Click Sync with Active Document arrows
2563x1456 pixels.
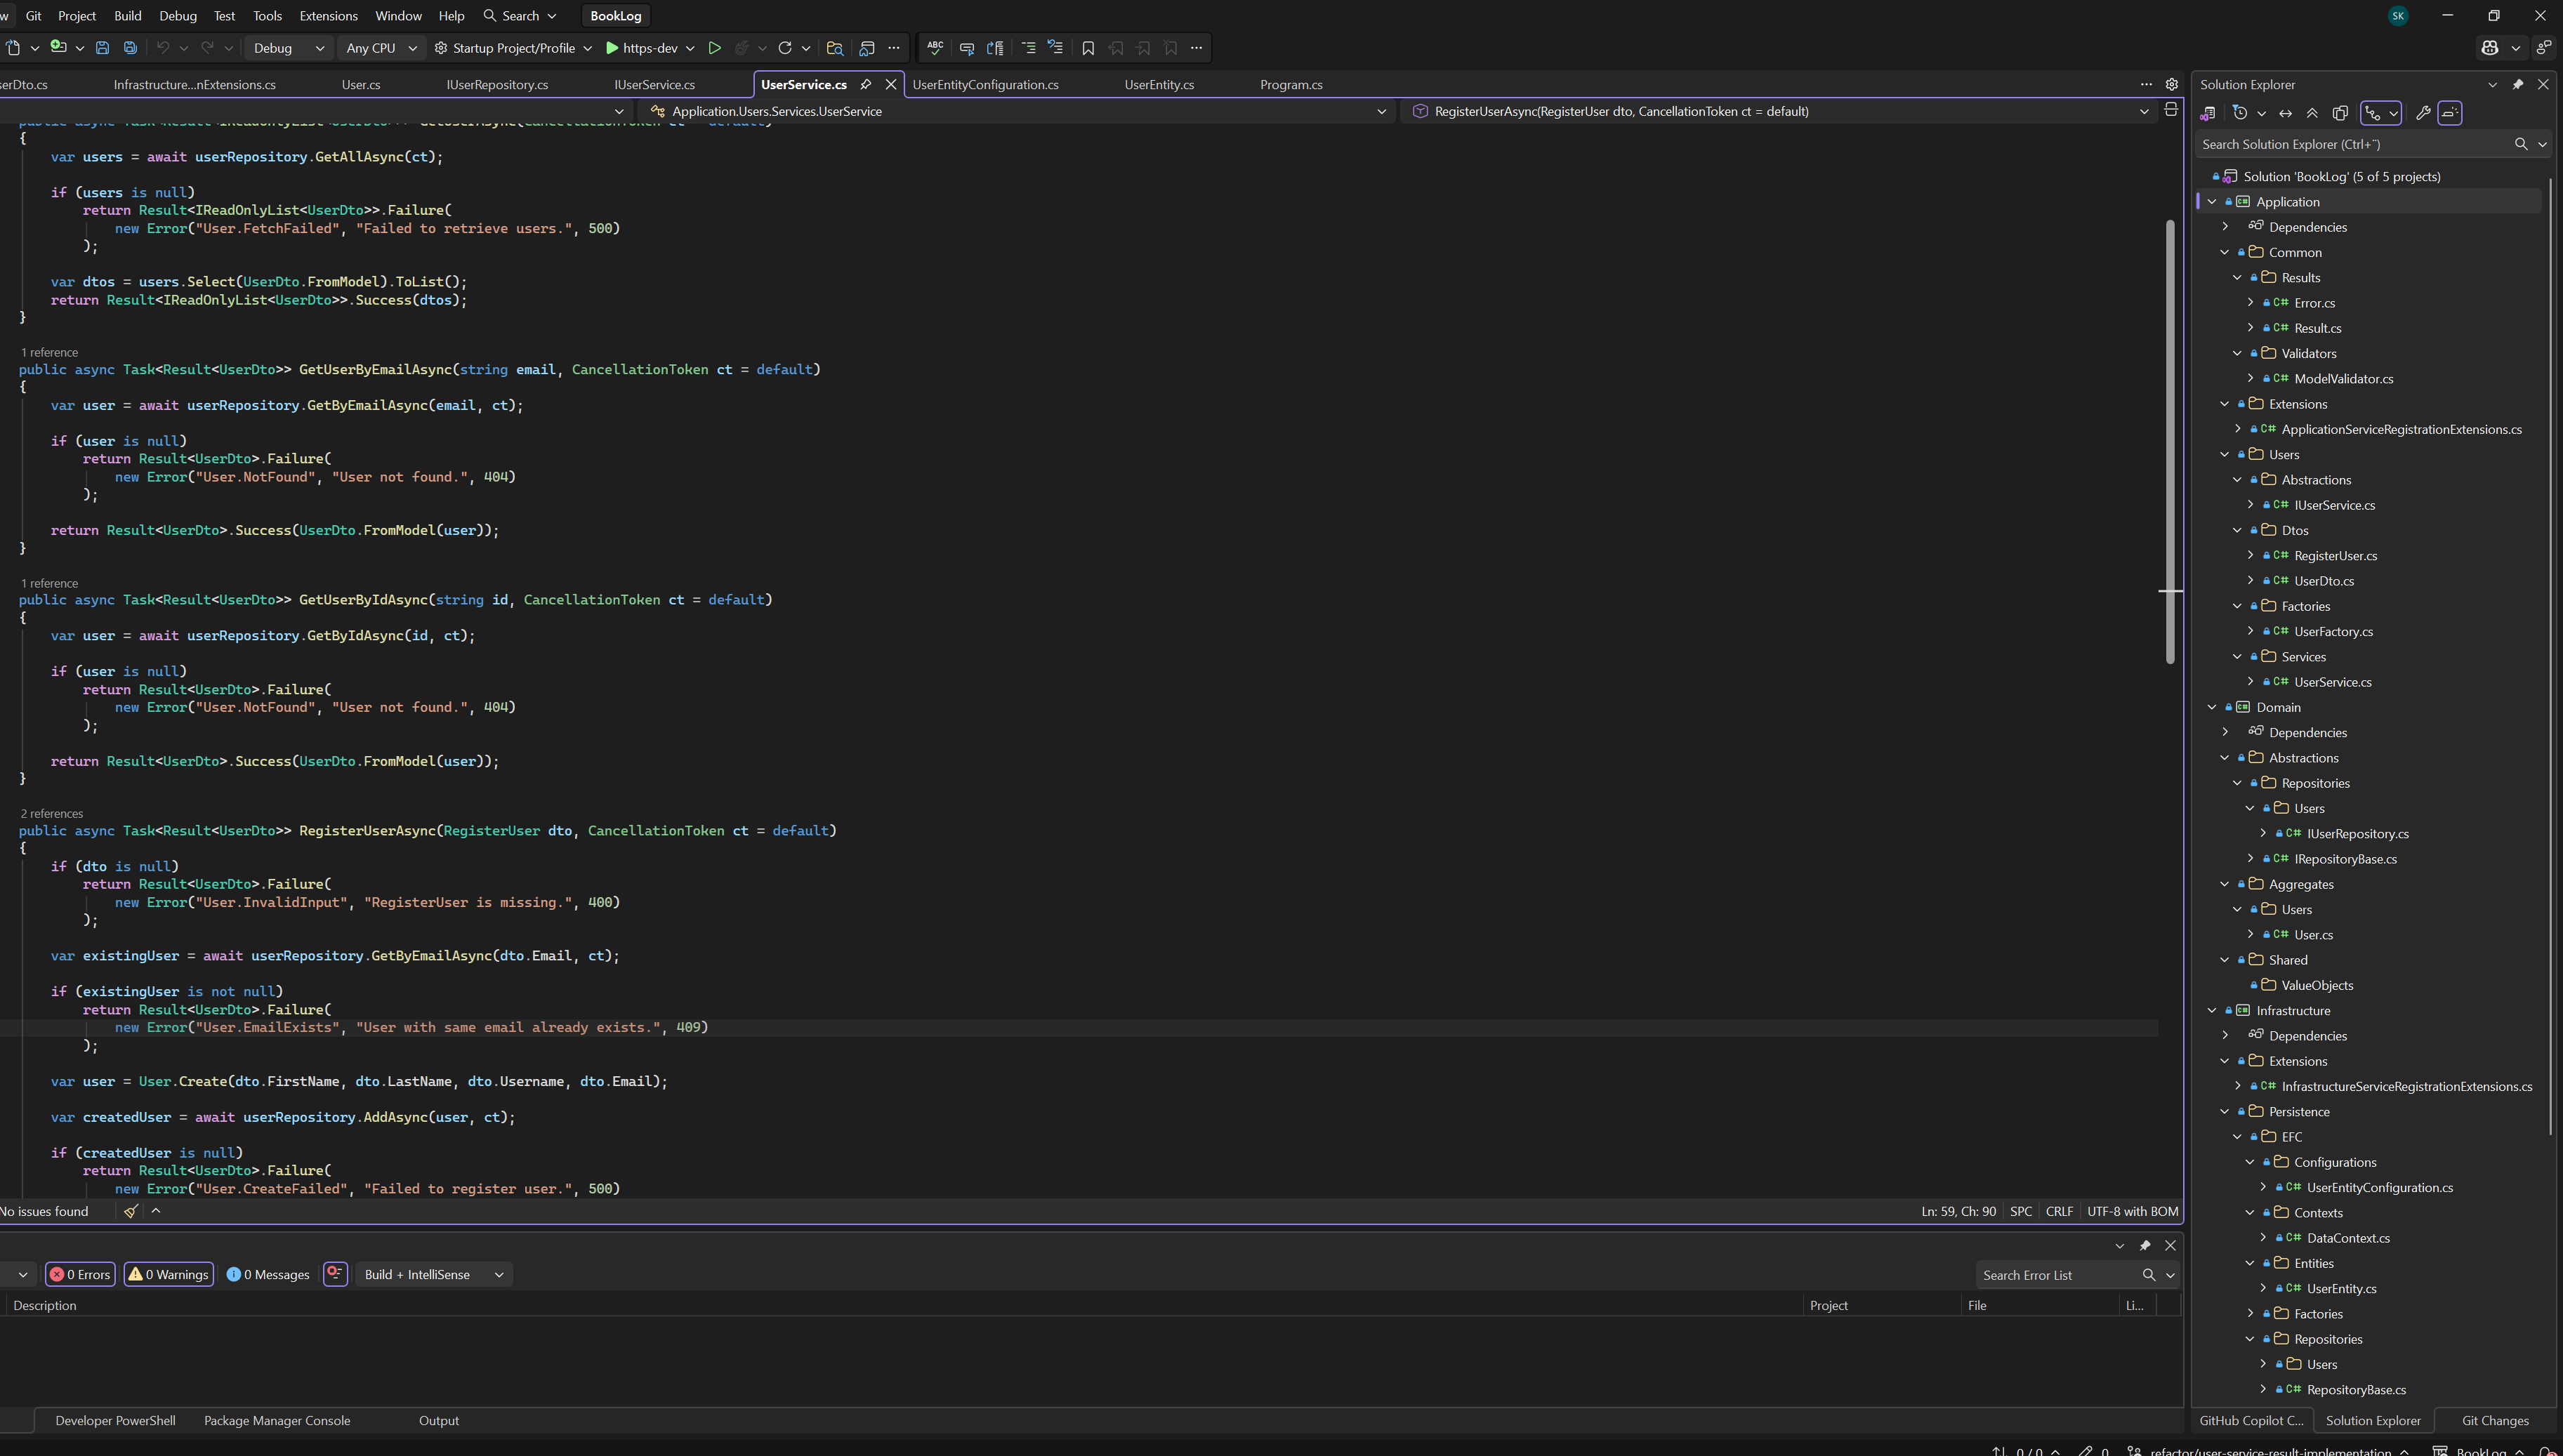tap(2285, 113)
